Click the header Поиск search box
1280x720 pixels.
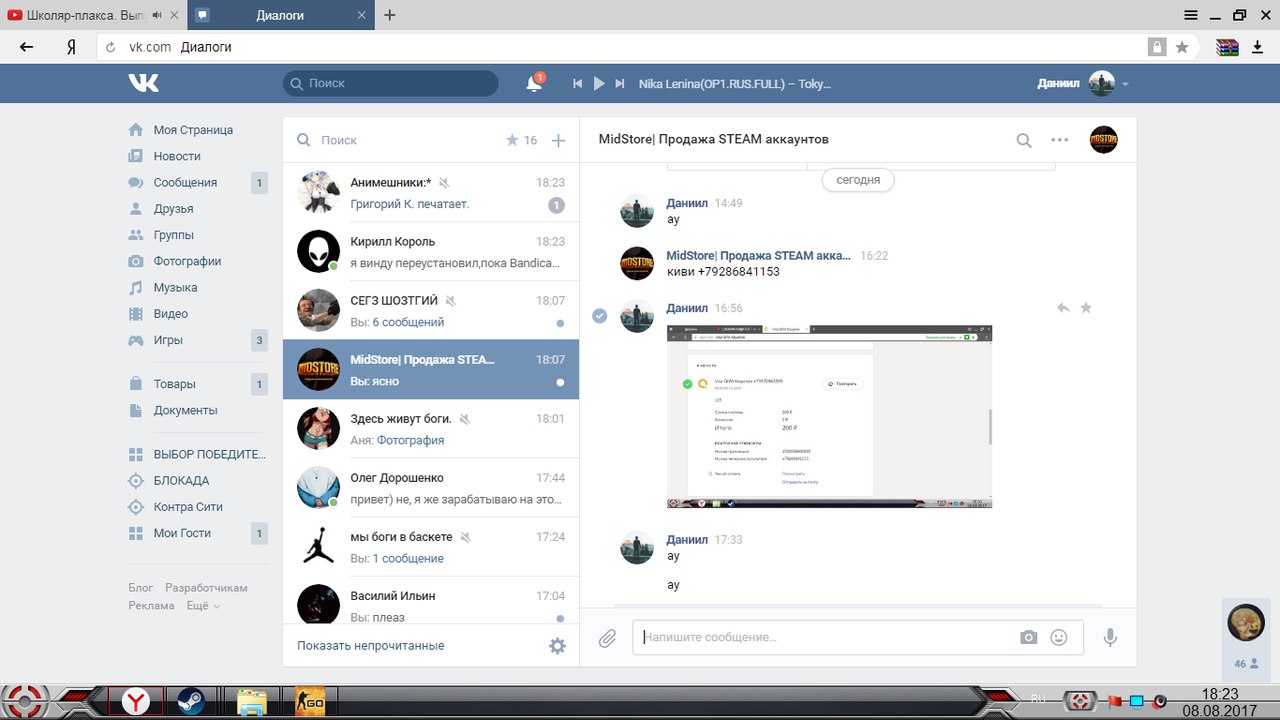[390, 84]
